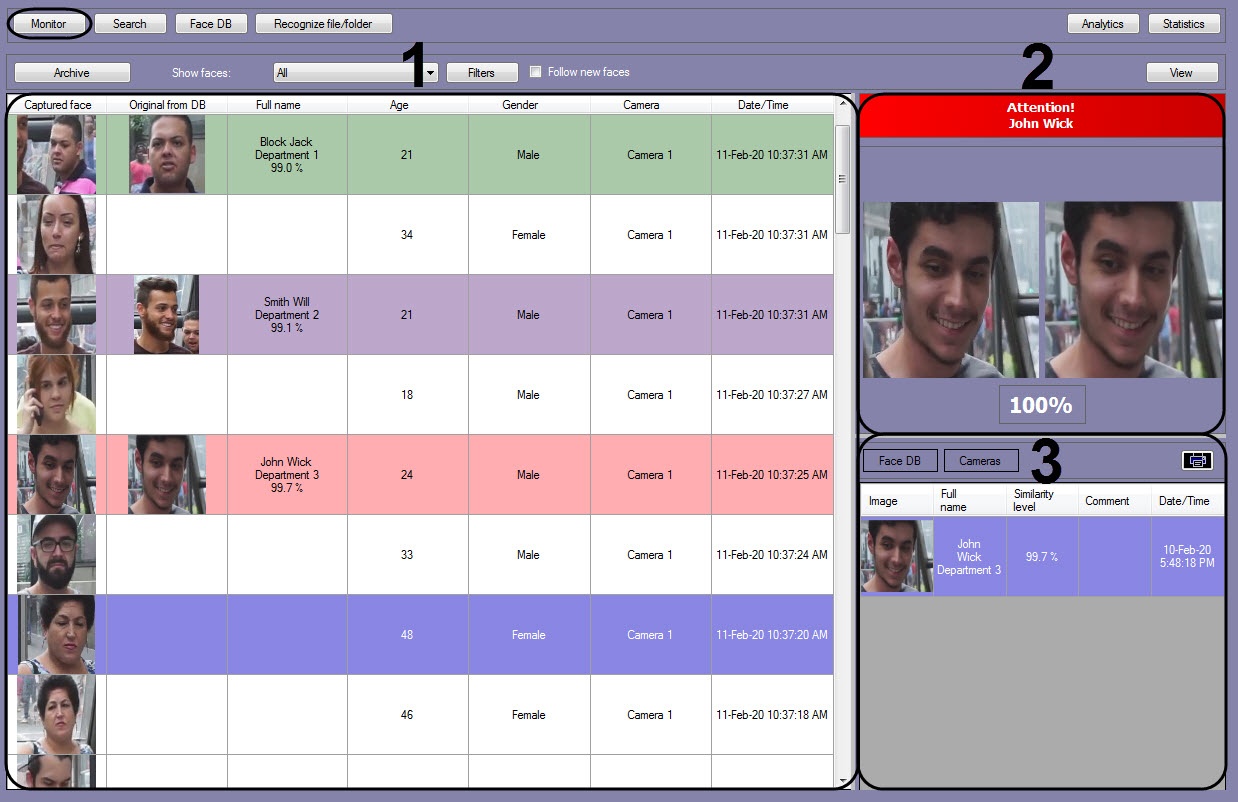Click the "Smith Will Department 2 99.1 %" cell

(x=287, y=315)
